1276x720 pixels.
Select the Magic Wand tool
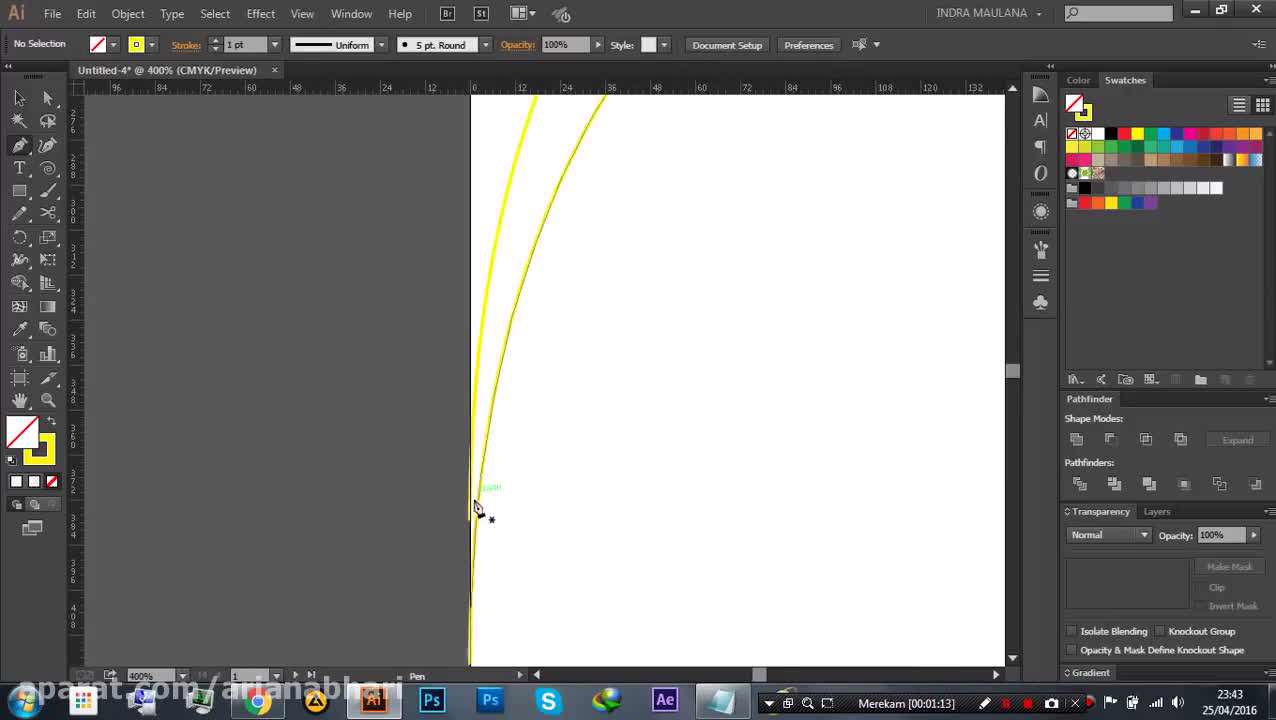[x=19, y=121]
